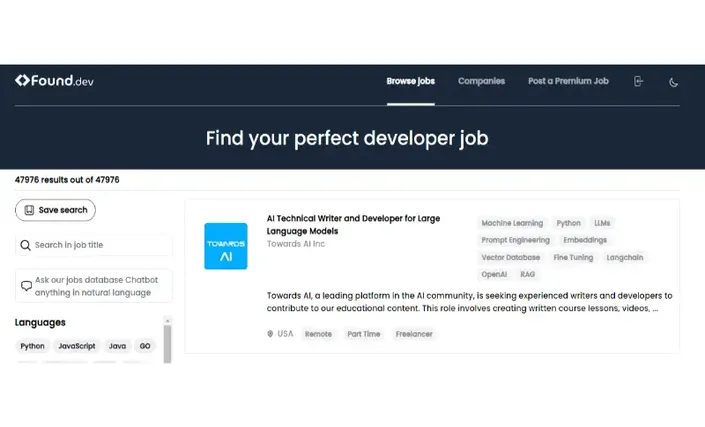Viewport: 705px width, 427px height.
Task: Toggle the JavaScript language filter
Action: [x=77, y=346]
